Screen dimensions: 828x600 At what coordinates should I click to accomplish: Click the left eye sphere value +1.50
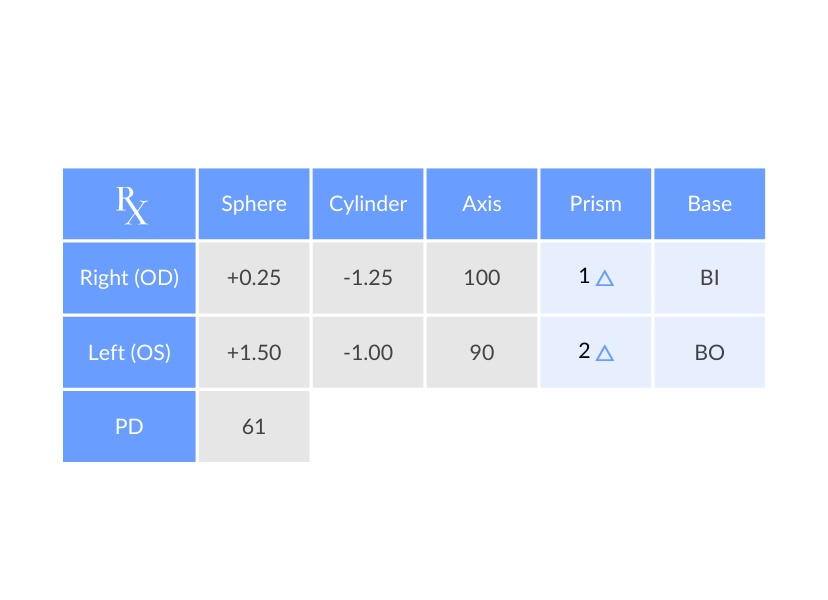(x=254, y=352)
